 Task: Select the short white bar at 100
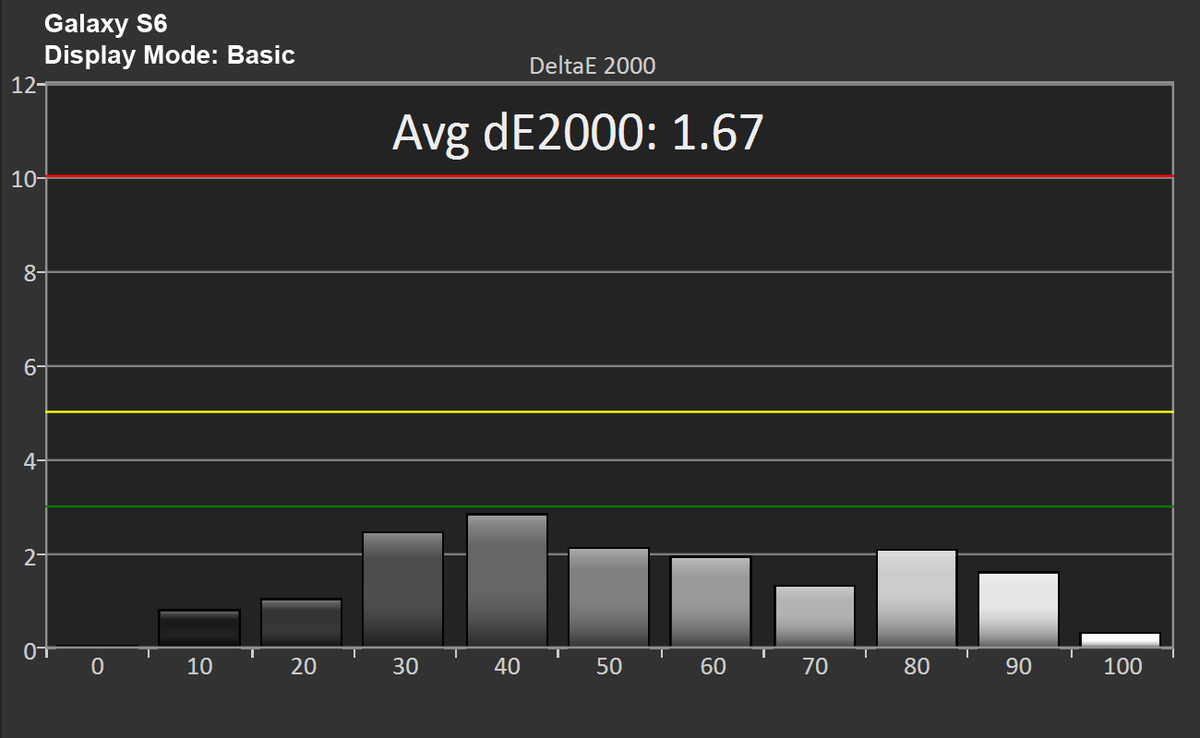tap(1122, 640)
